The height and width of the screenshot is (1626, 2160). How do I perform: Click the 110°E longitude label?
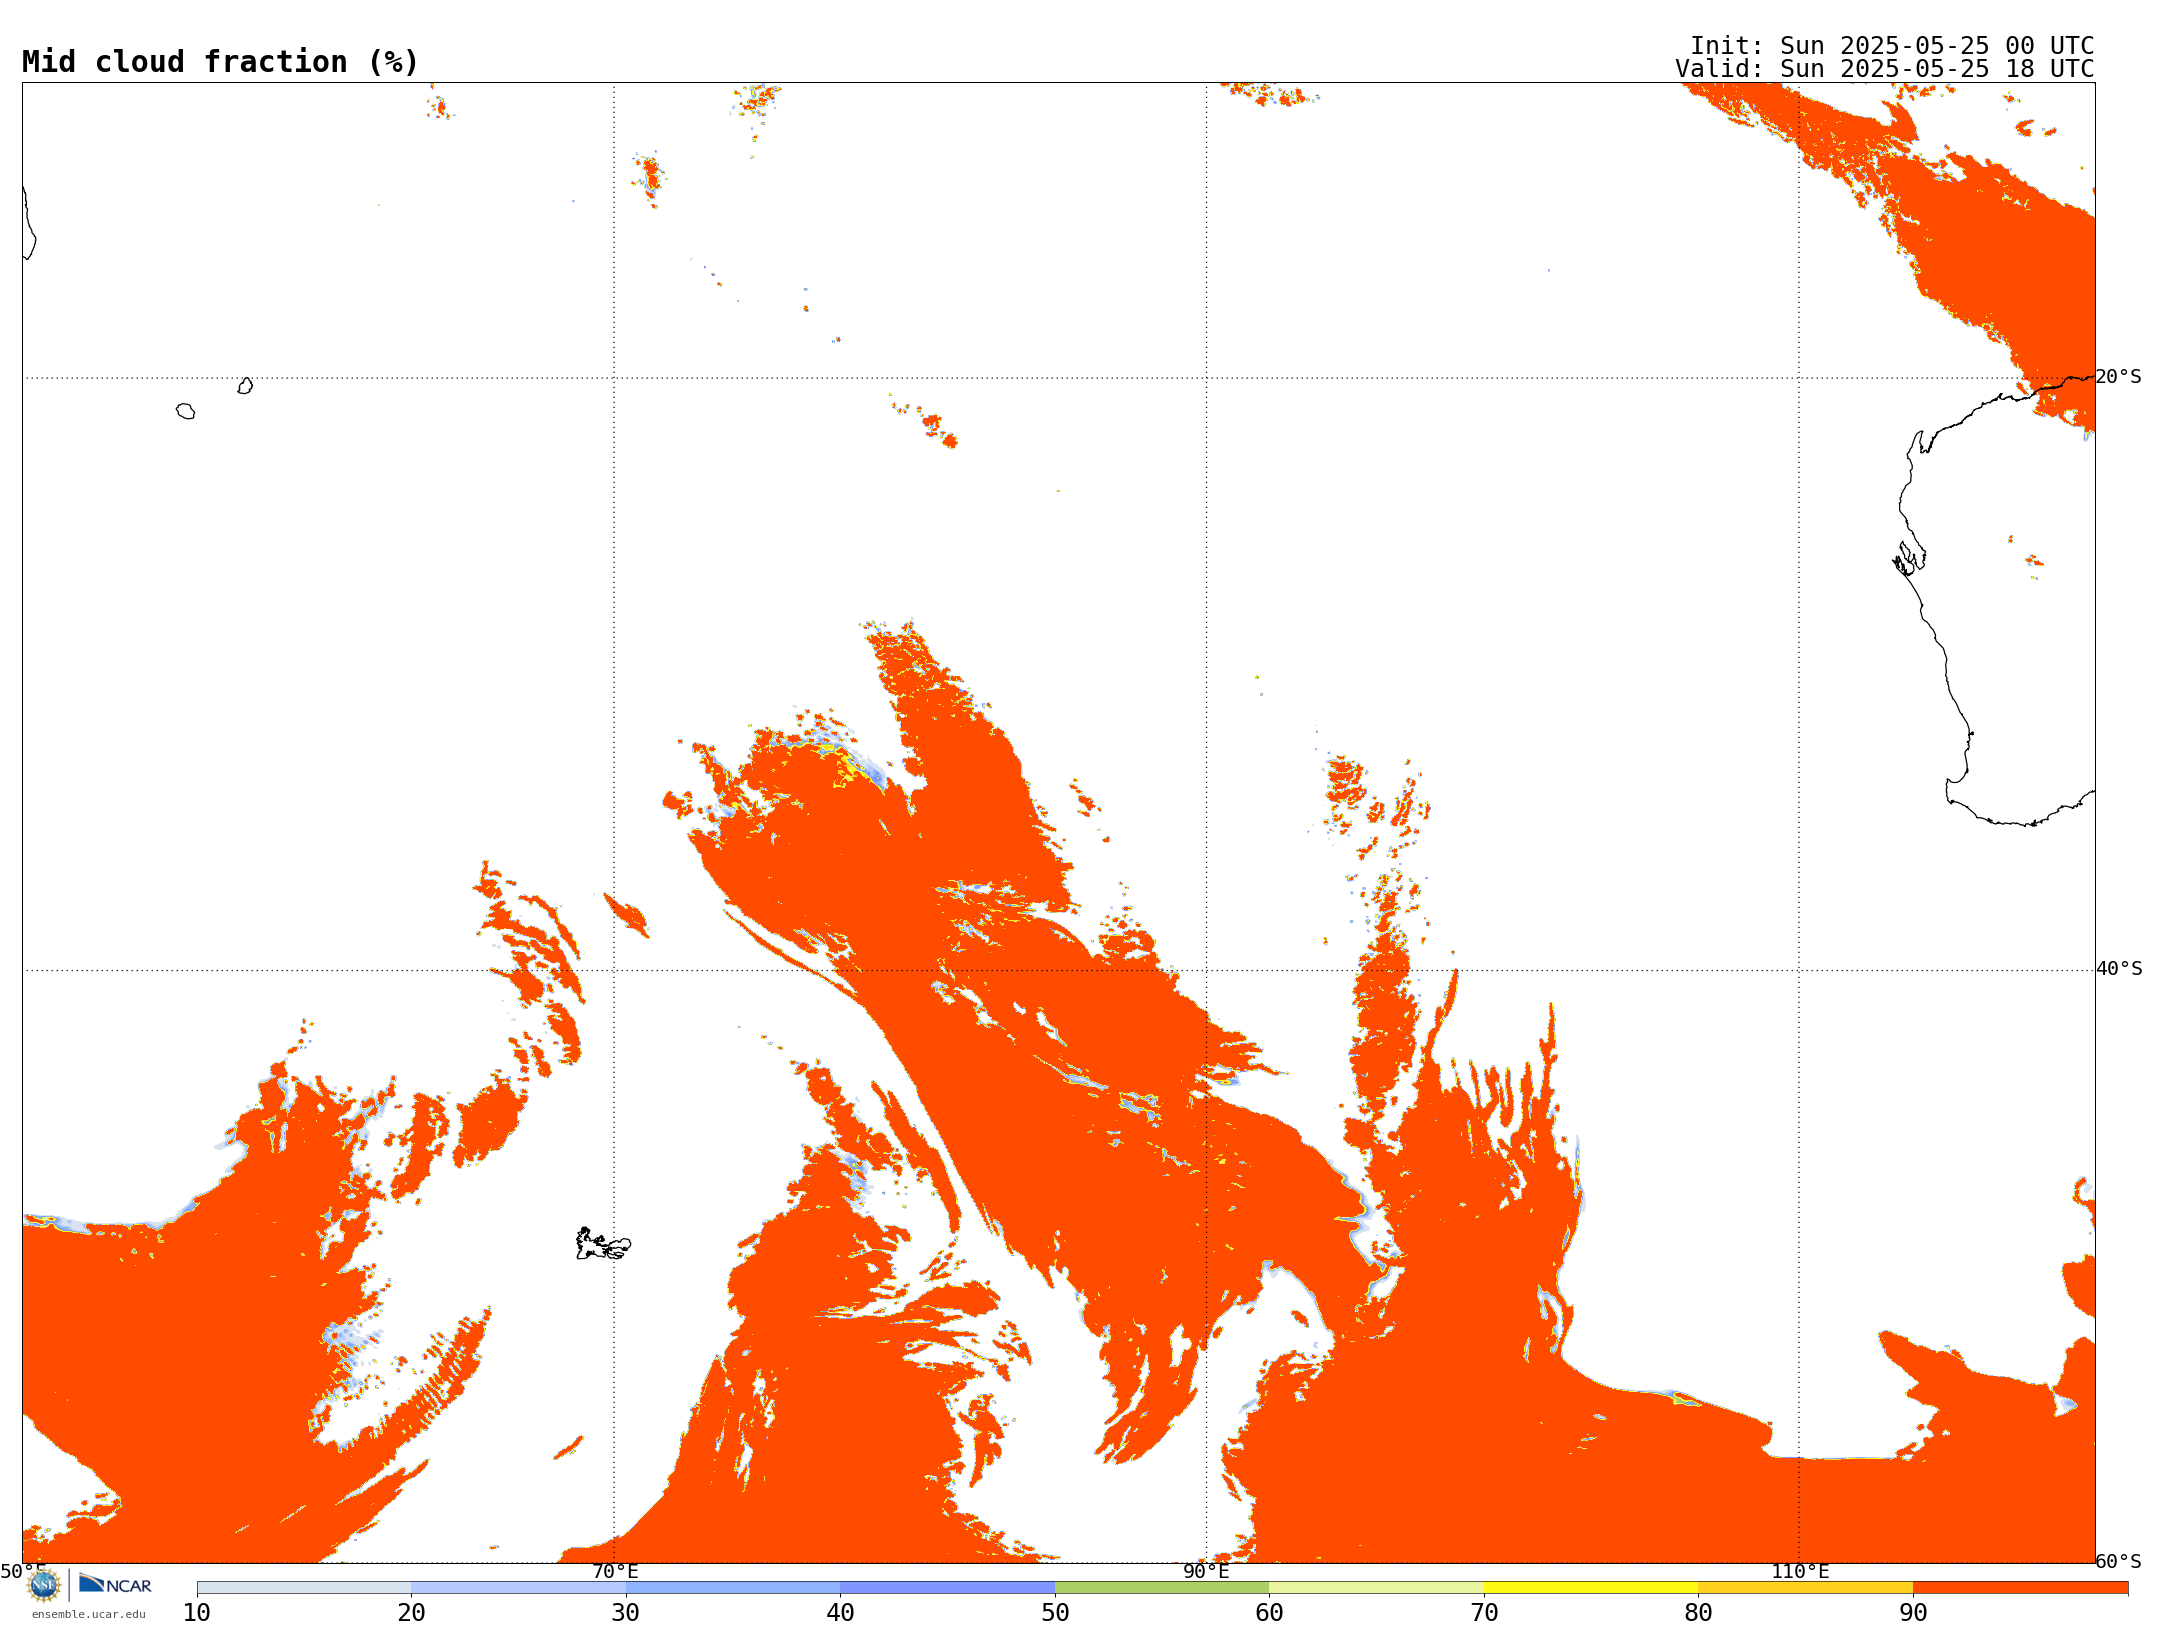click(x=1800, y=1572)
